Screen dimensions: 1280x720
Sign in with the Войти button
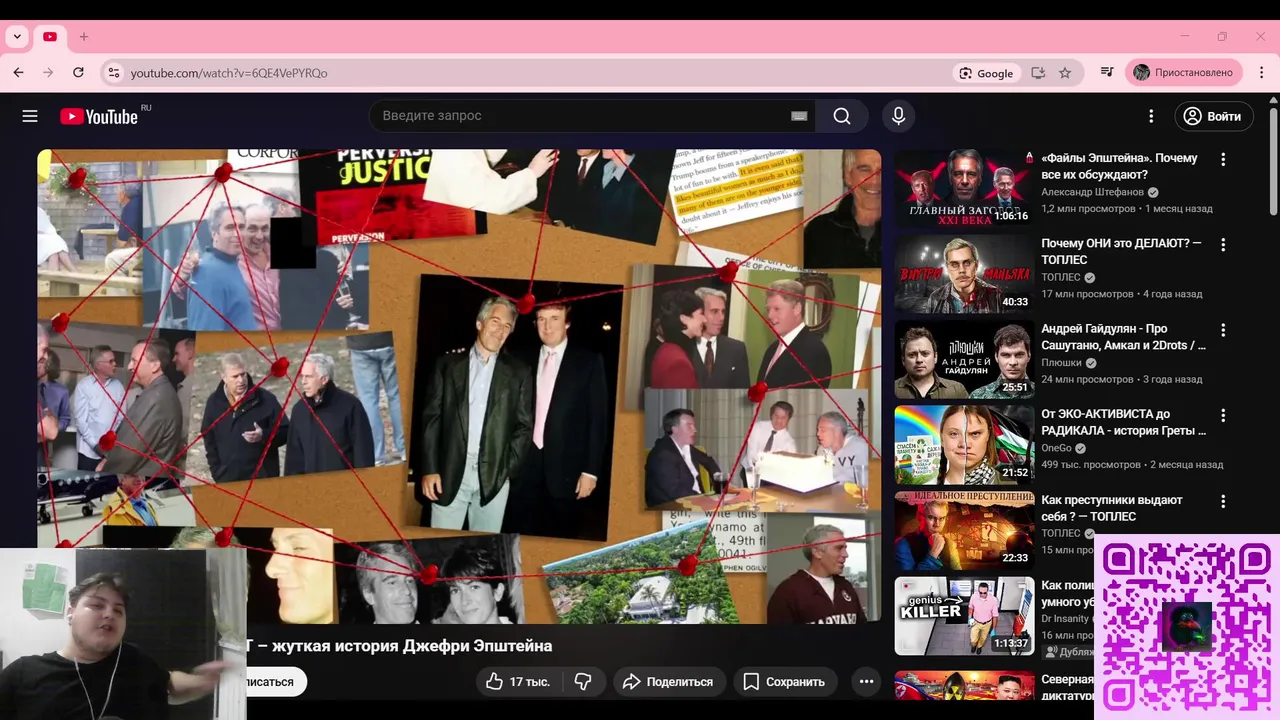[x=1213, y=116]
